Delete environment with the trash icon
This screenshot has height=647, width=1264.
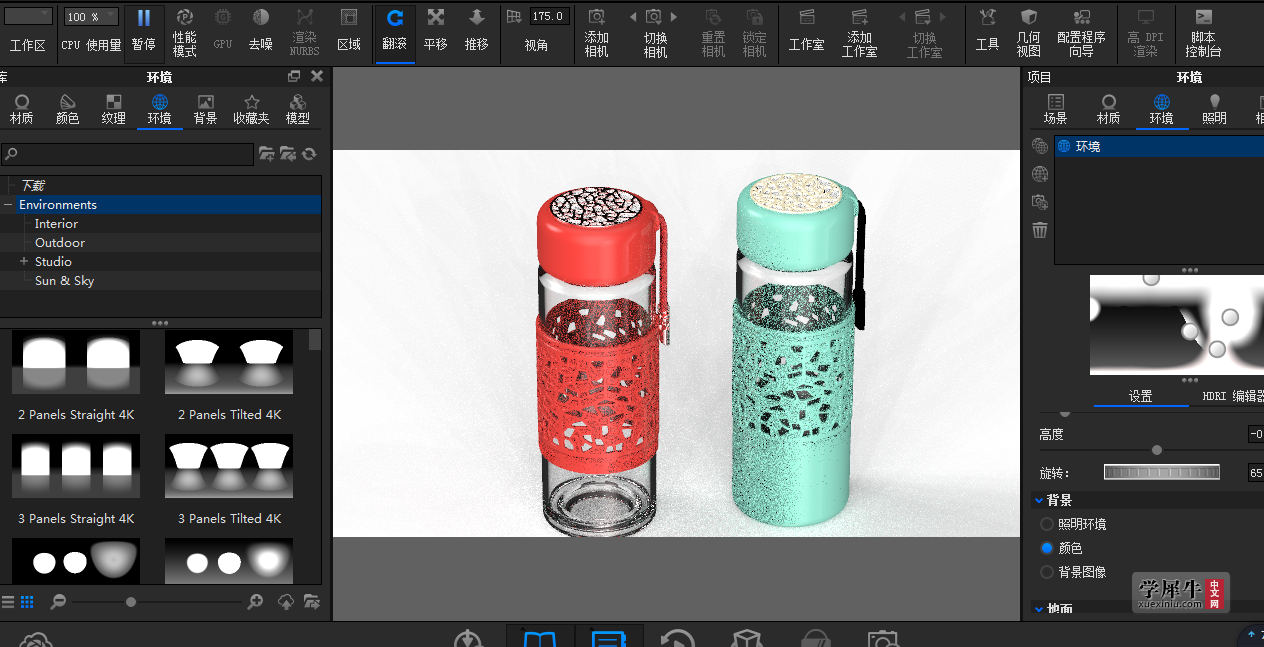[1040, 230]
